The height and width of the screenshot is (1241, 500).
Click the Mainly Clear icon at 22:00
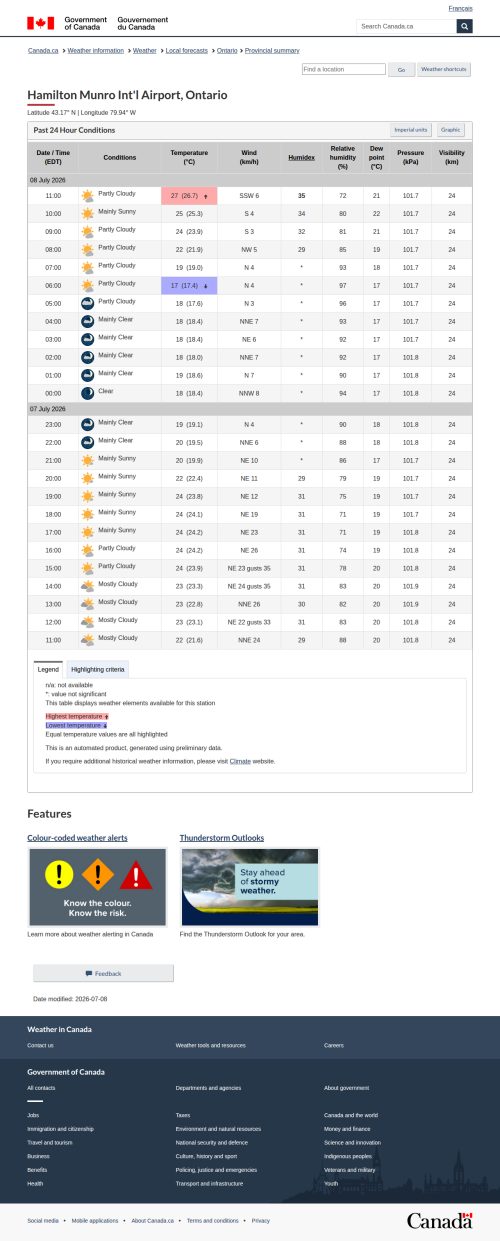[x=88, y=443]
